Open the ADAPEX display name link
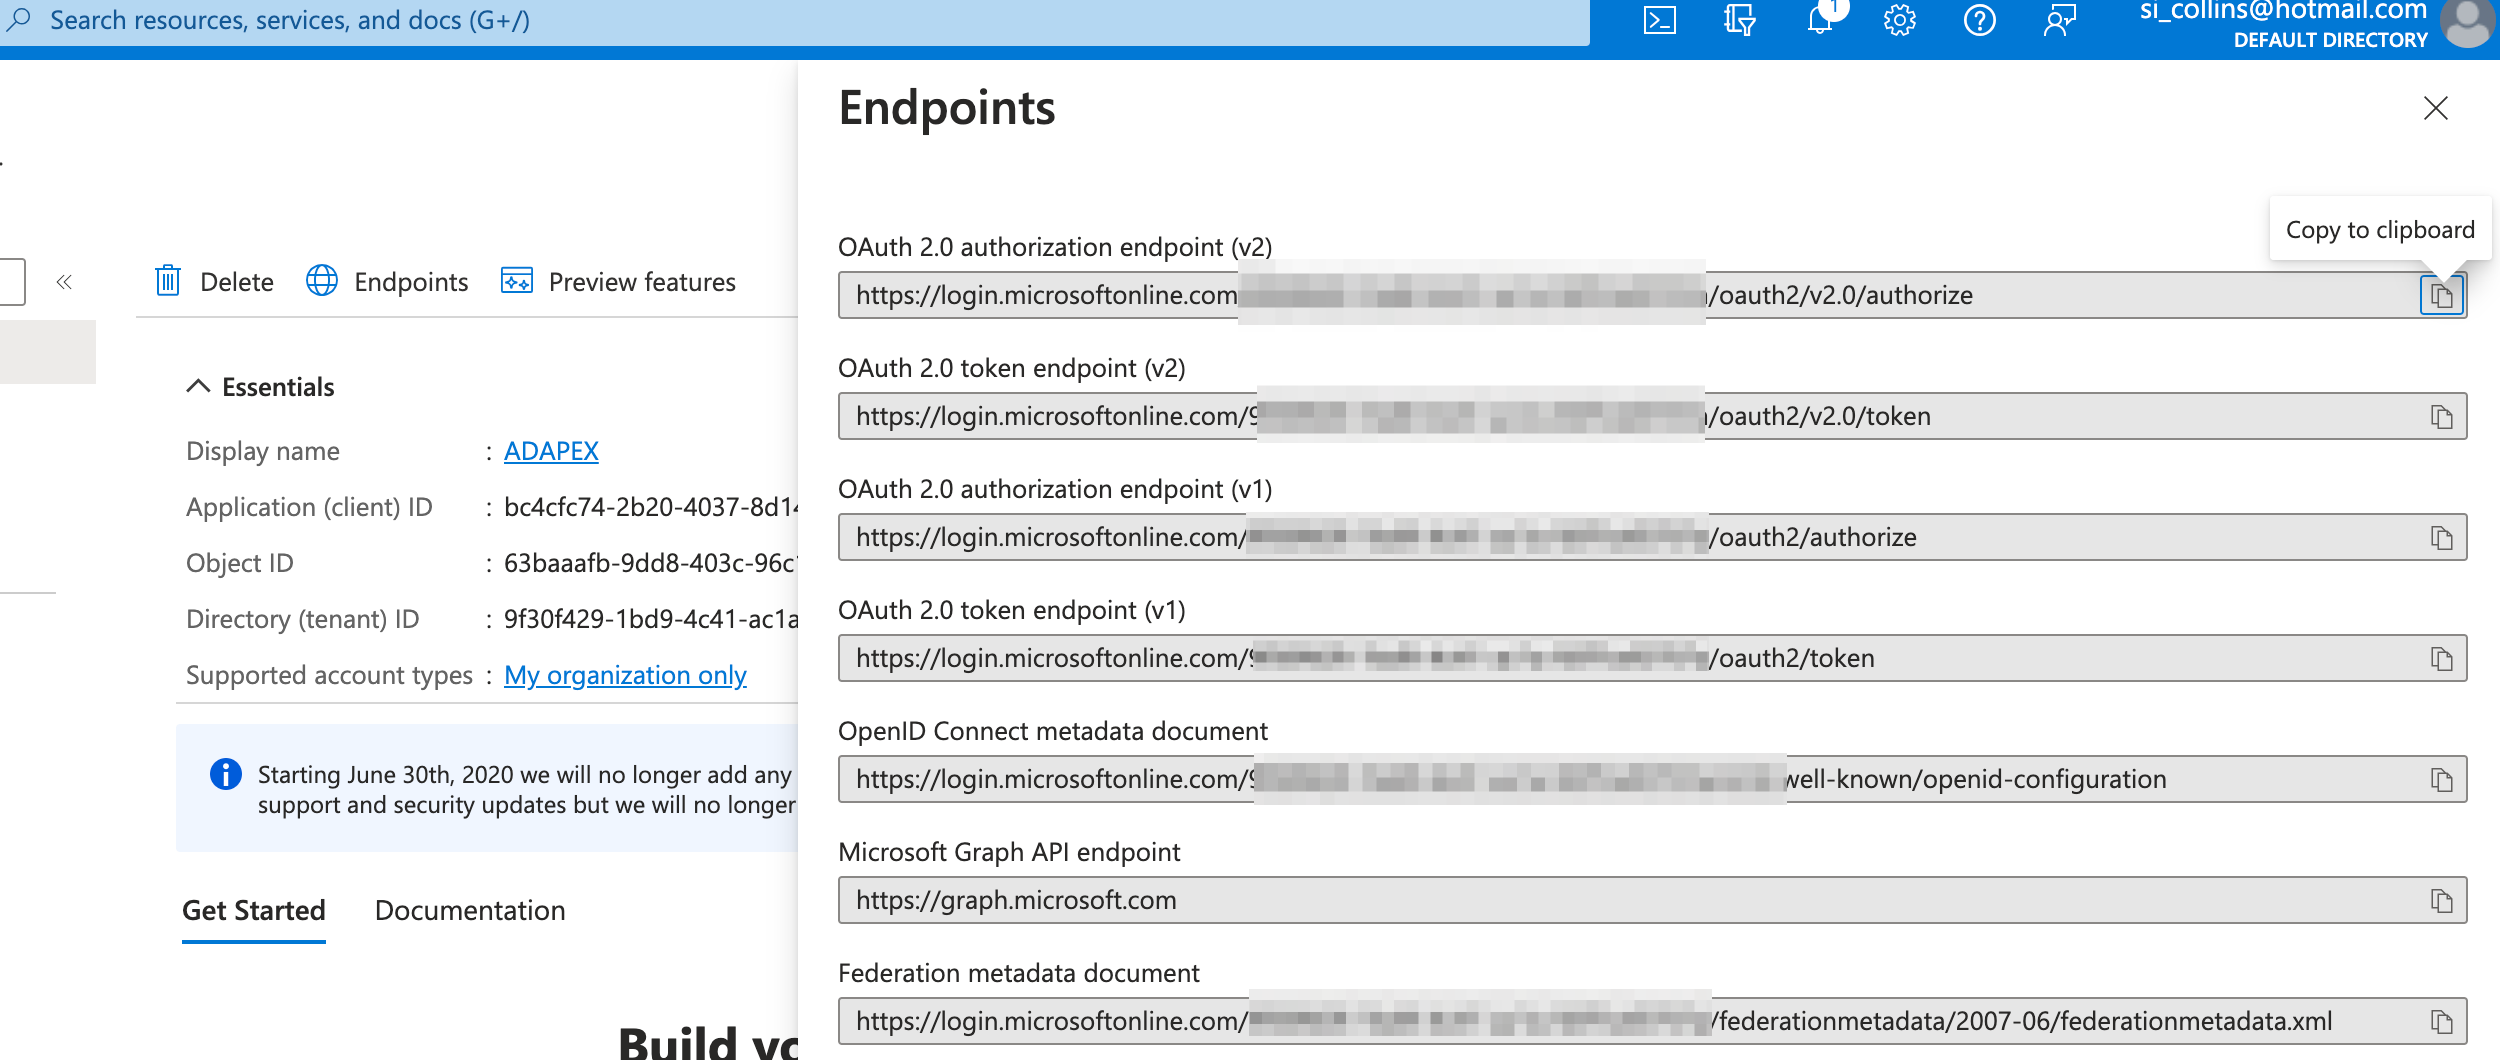2500x1060 pixels. tap(551, 450)
